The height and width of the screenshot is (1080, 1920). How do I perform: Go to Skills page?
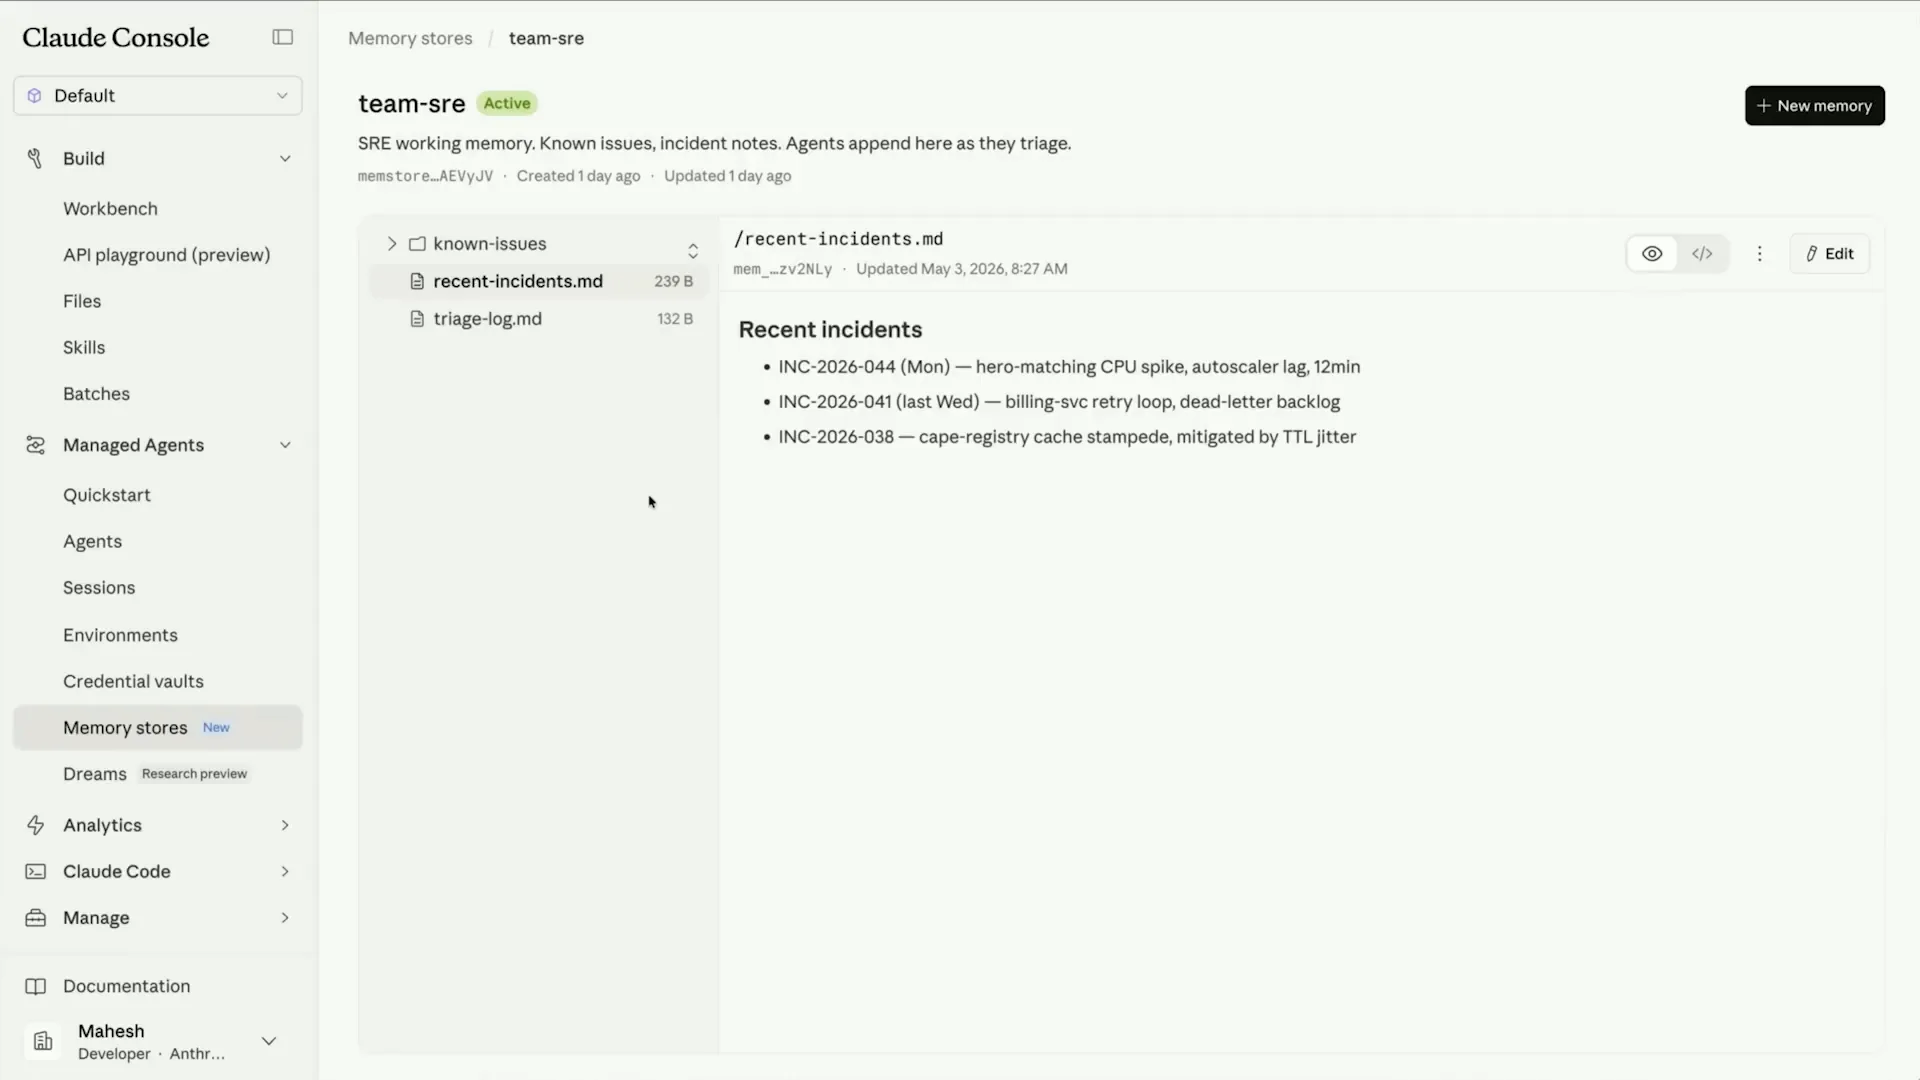click(x=84, y=348)
